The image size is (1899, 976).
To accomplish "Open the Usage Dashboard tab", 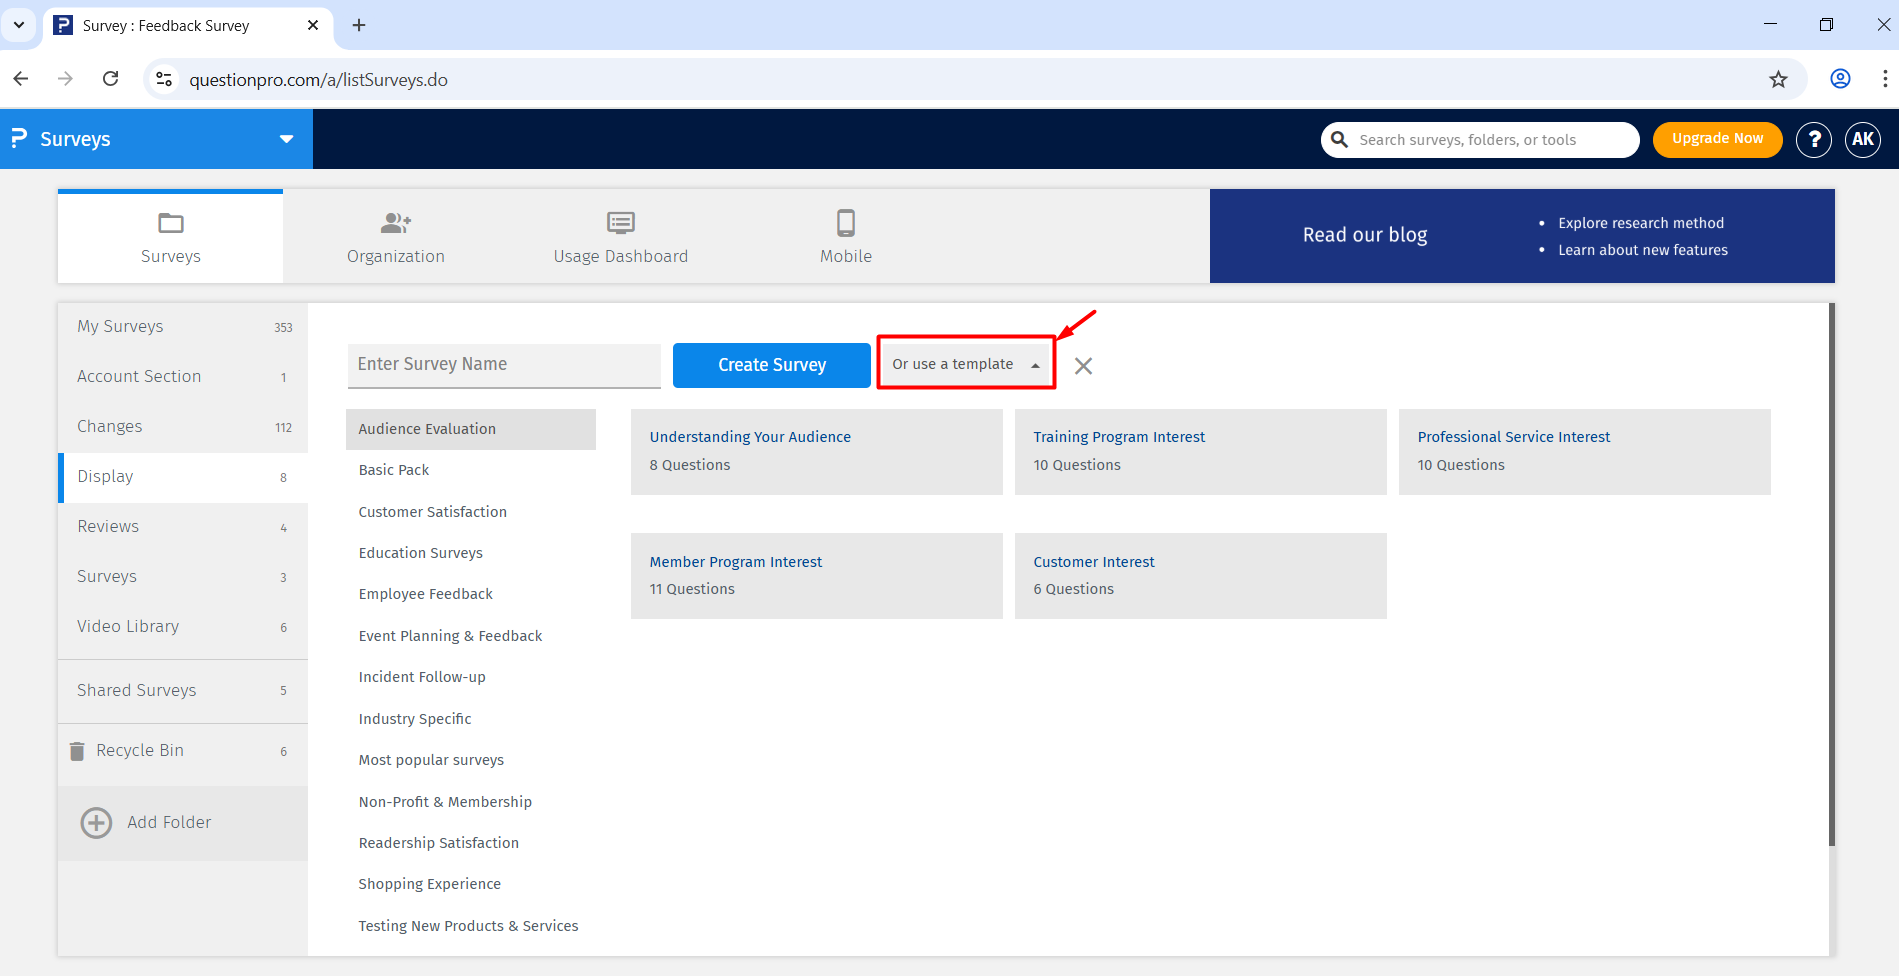I will (x=621, y=238).
